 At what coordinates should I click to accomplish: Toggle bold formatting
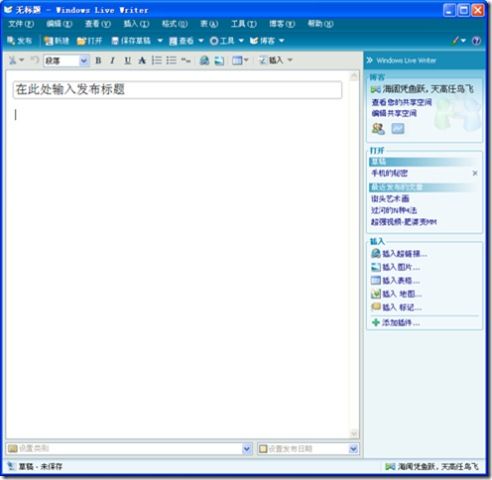(x=98, y=60)
